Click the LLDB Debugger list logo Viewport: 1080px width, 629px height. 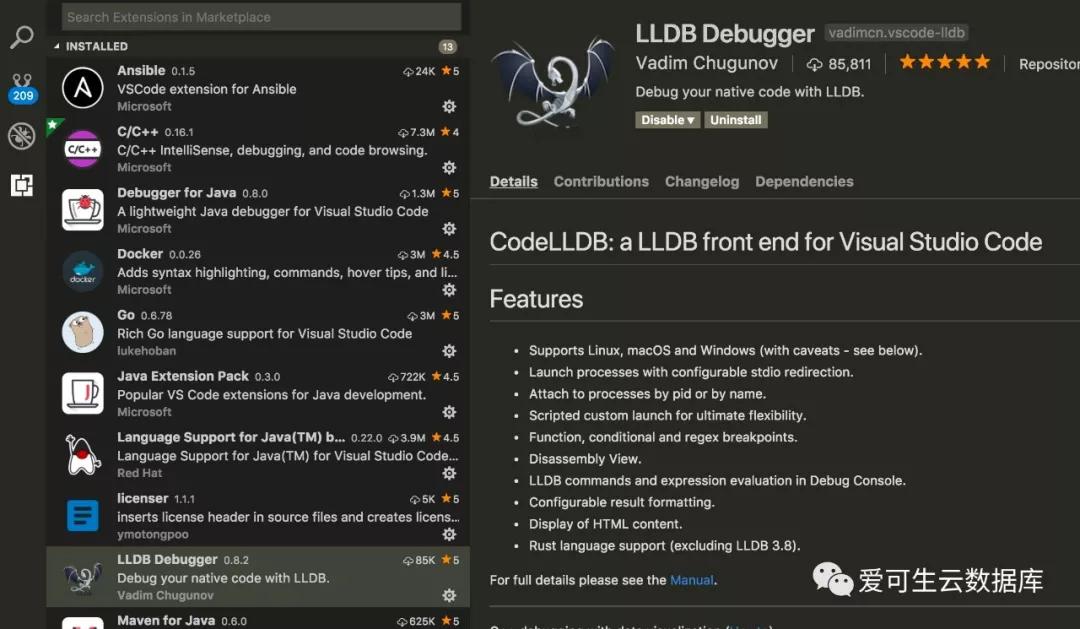click(83, 577)
